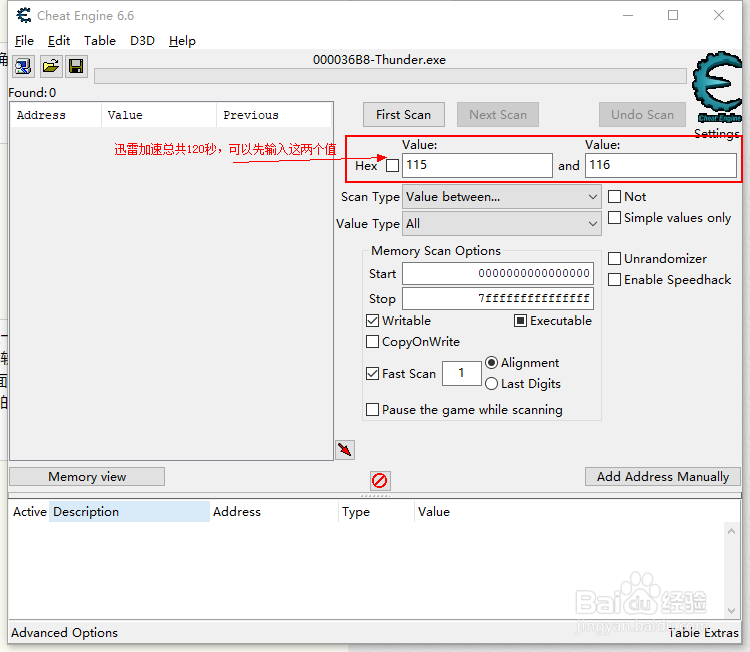
Task: Enable Simple values only checkbox
Action: point(614,218)
